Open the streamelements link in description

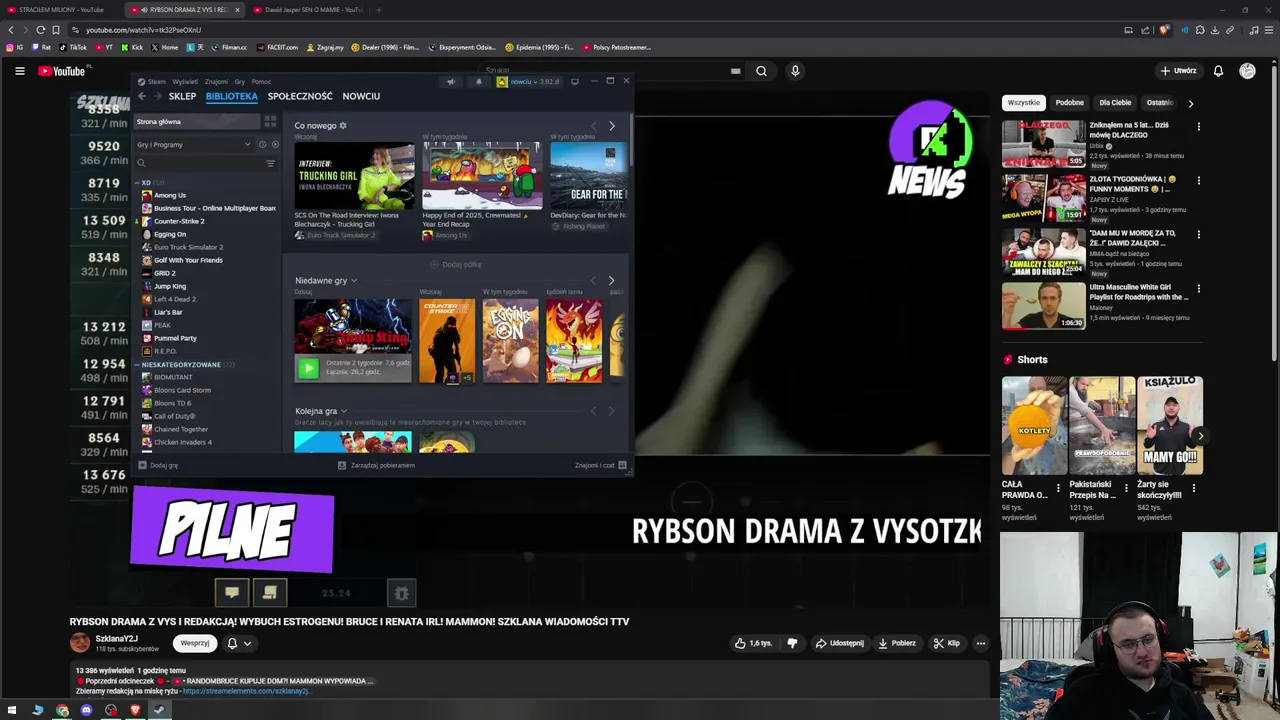[x=246, y=691]
